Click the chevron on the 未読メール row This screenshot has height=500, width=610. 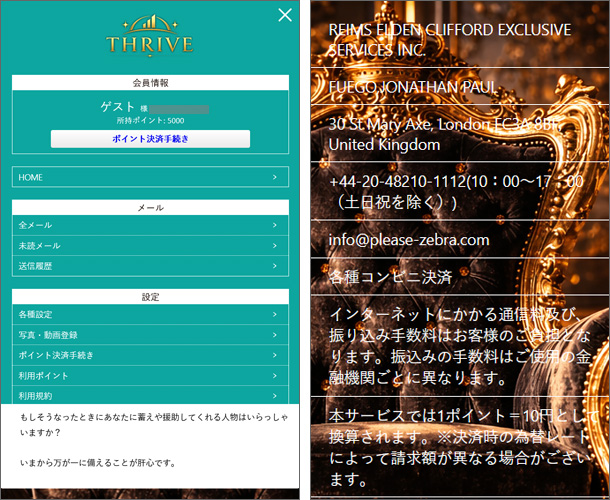tap(275, 246)
